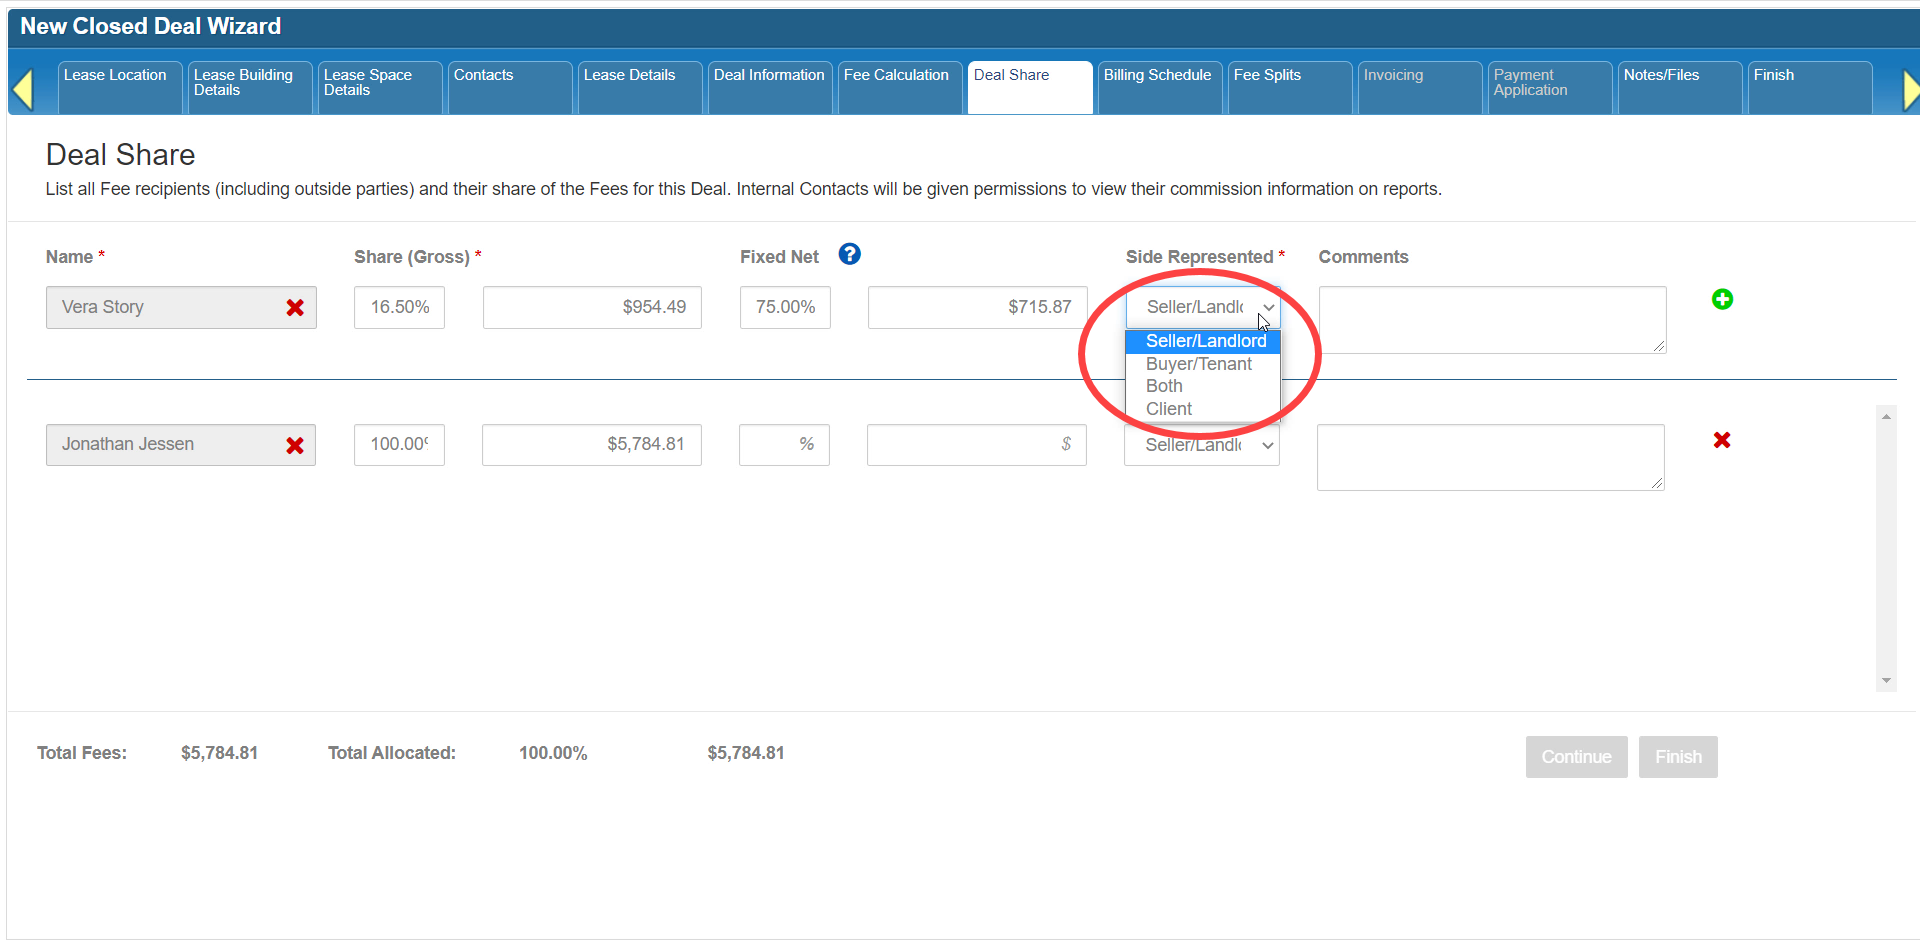Viewport: 1920px width, 942px height.
Task: Clear Jonathan Jessen name with red X
Action: click(295, 446)
